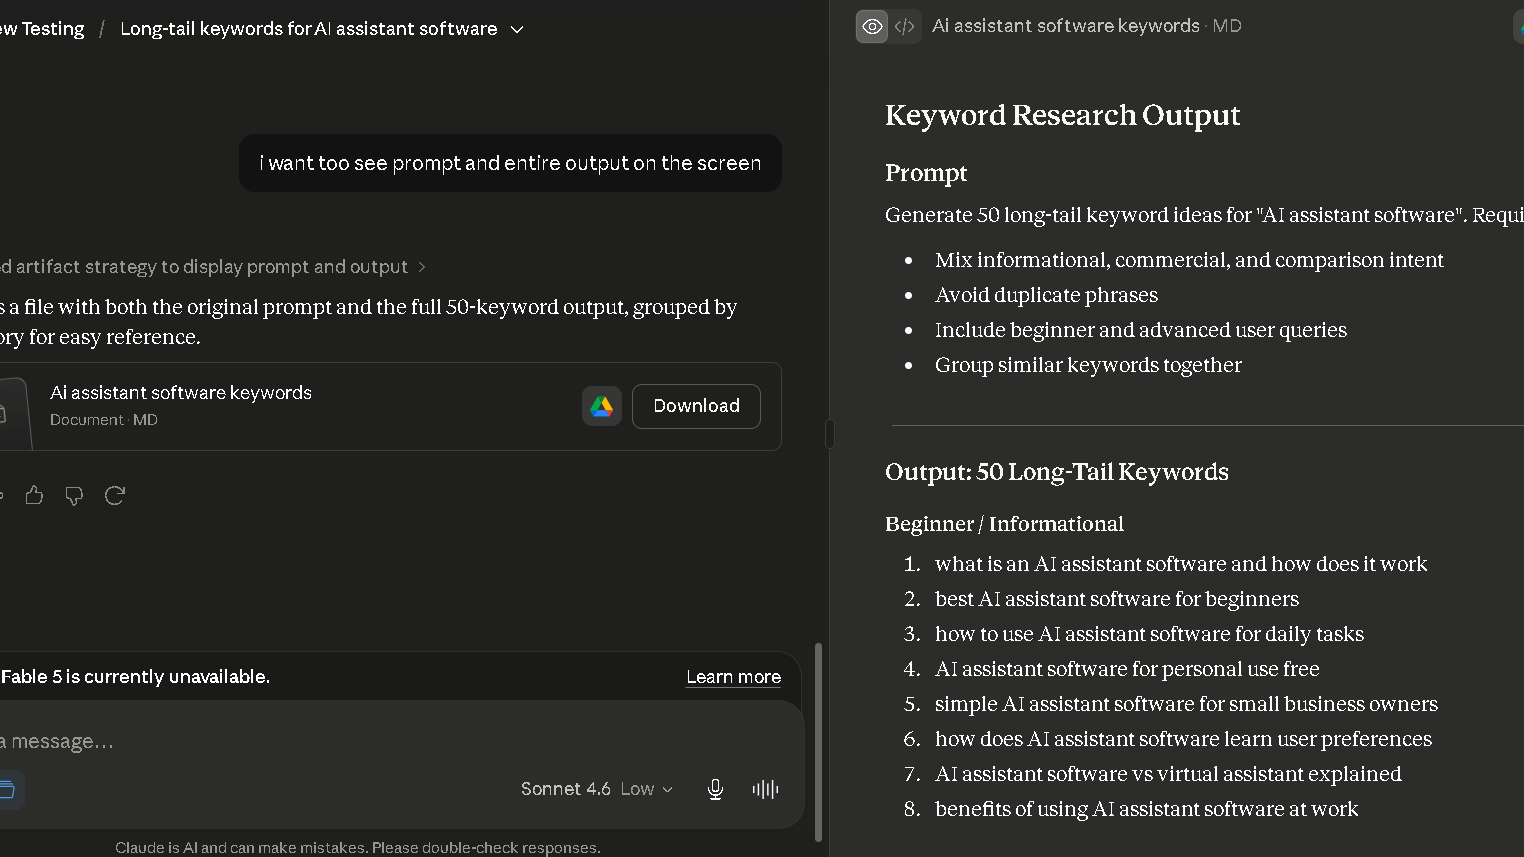1524x857 pixels.
Task: Switch artifact to preview eye view
Action: tap(872, 26)
